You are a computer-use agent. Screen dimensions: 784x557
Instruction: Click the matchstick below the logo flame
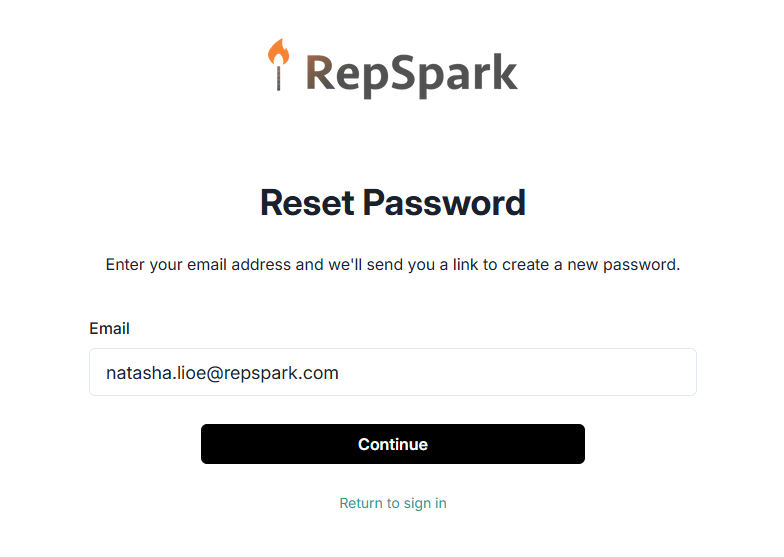[278, 78]
